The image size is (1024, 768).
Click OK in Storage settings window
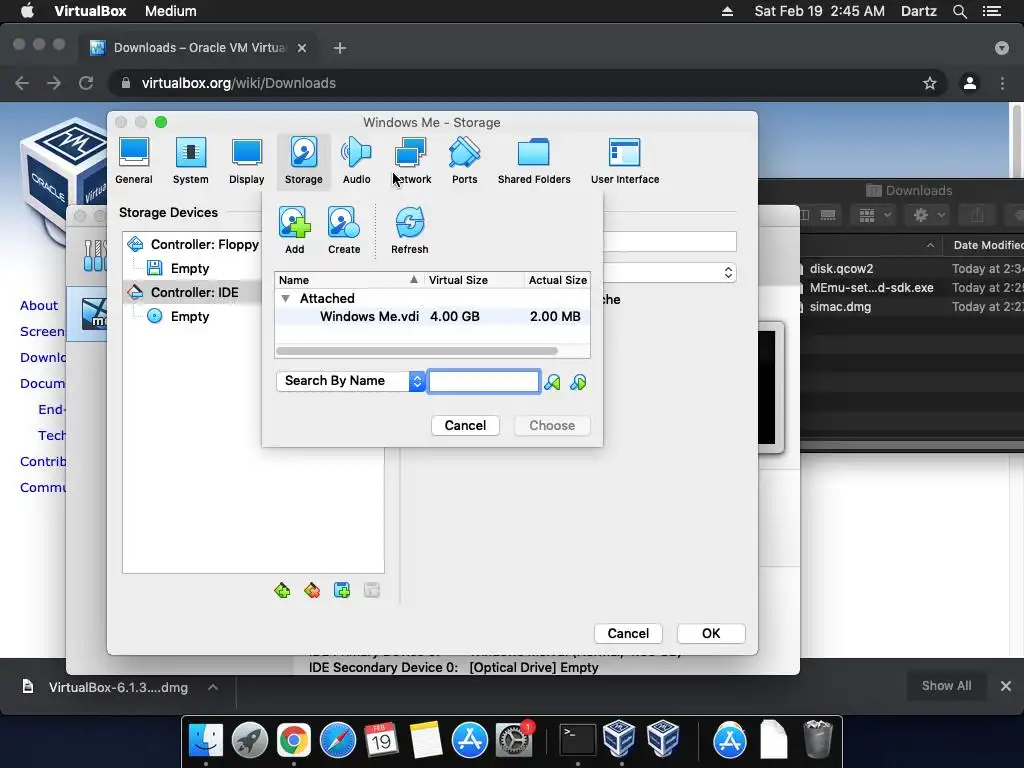pyautogui.click(x=711, y=633)
